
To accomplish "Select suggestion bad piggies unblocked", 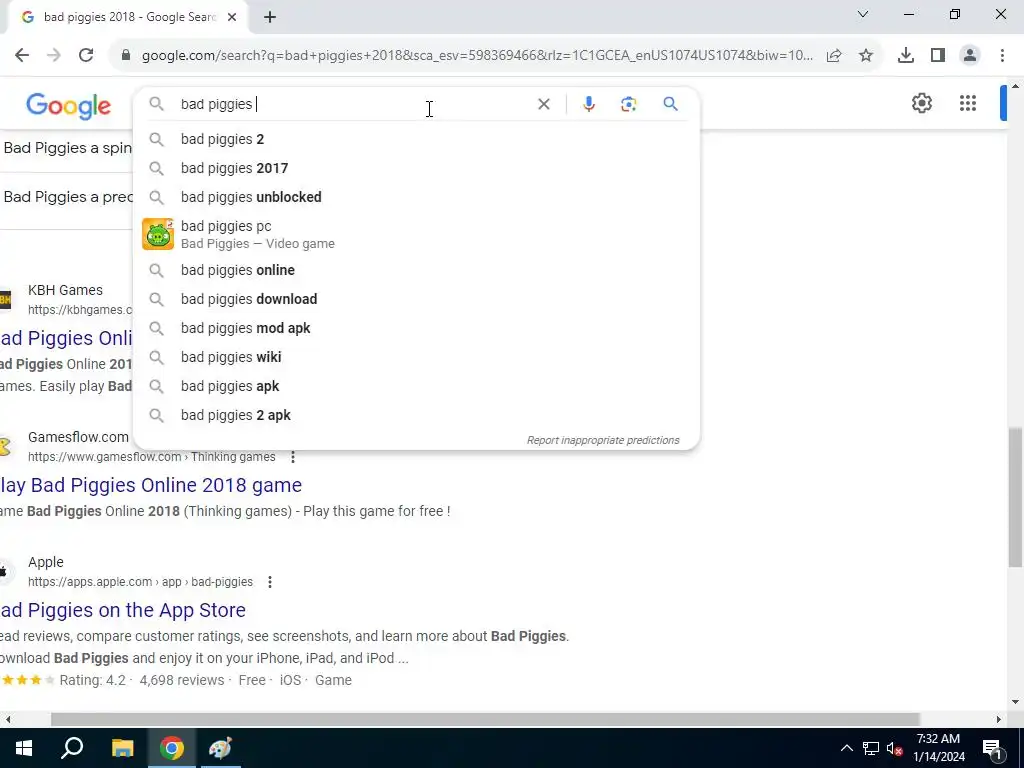I will [416, 197].
